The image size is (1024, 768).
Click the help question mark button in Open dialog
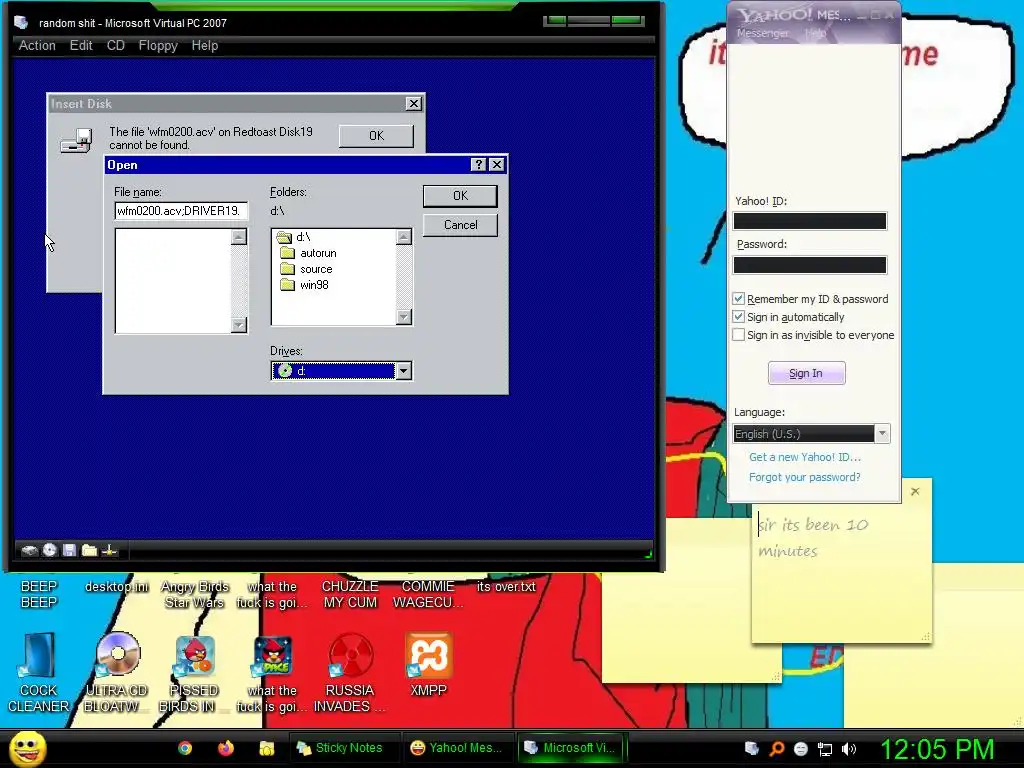tap(479, 165)
